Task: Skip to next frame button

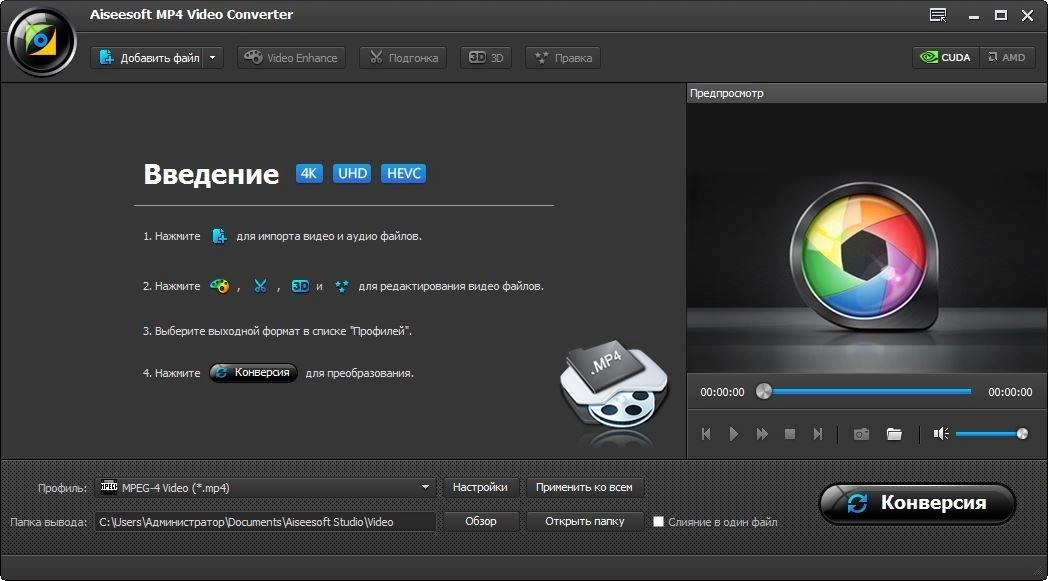Action: tap(817, 434)
